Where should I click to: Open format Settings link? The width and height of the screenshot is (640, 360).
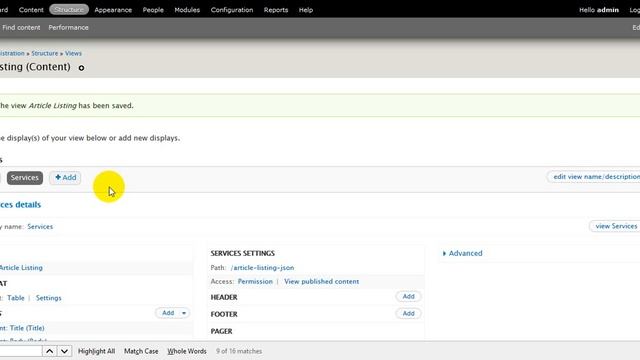(49, 298)
